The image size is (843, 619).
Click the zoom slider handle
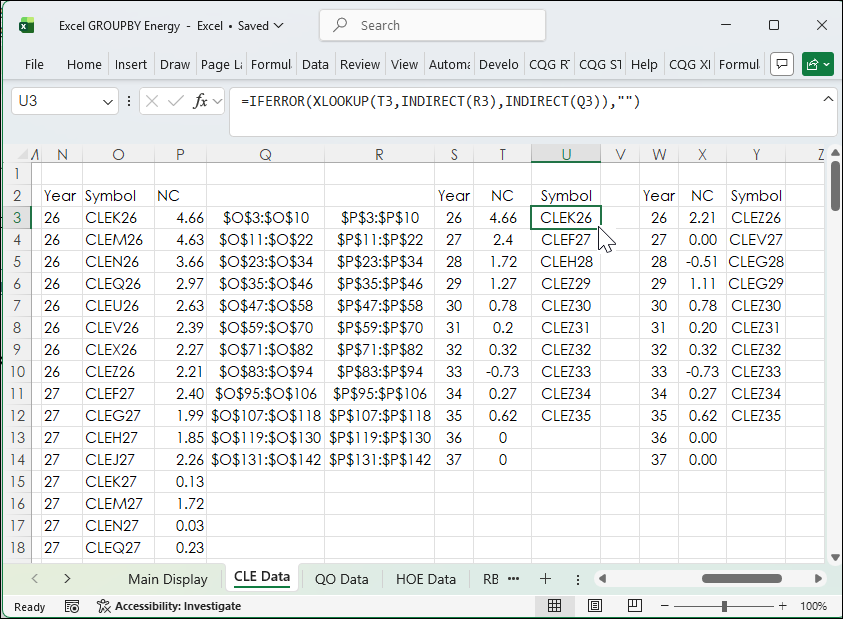point(724,606)
